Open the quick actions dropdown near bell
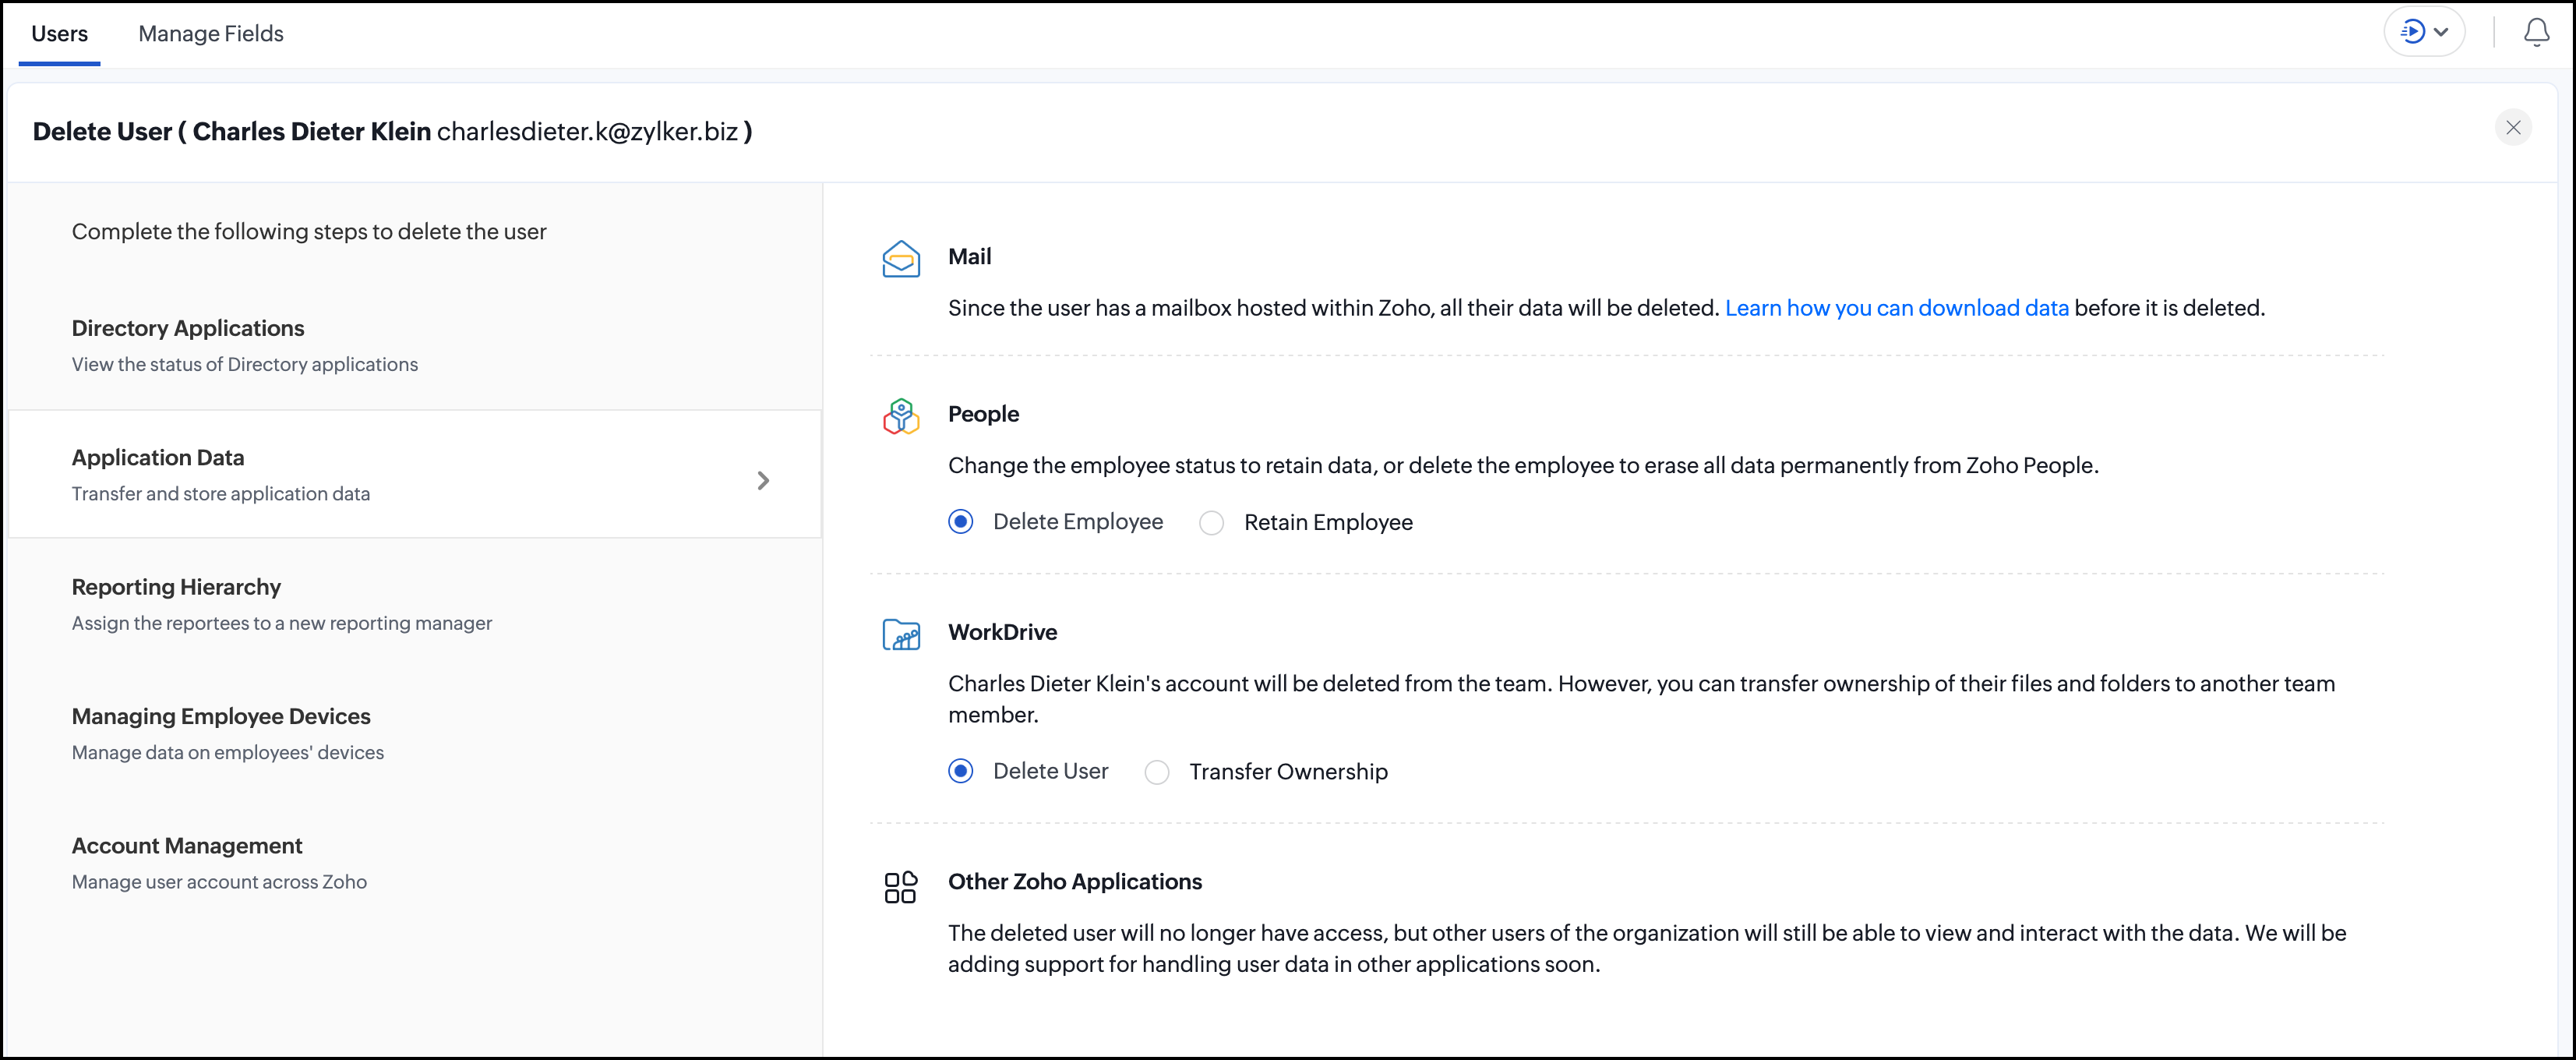Viewport: 2576px width, 1060px height. pyautogui.click(x=2425, y=32)
